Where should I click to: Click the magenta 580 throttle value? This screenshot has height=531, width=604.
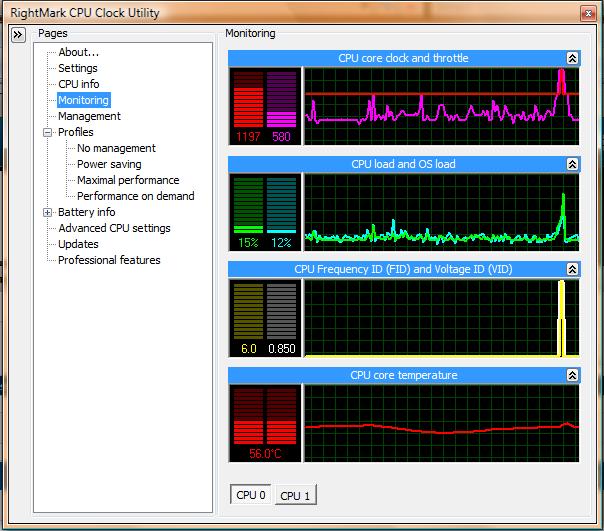[281, 137]
